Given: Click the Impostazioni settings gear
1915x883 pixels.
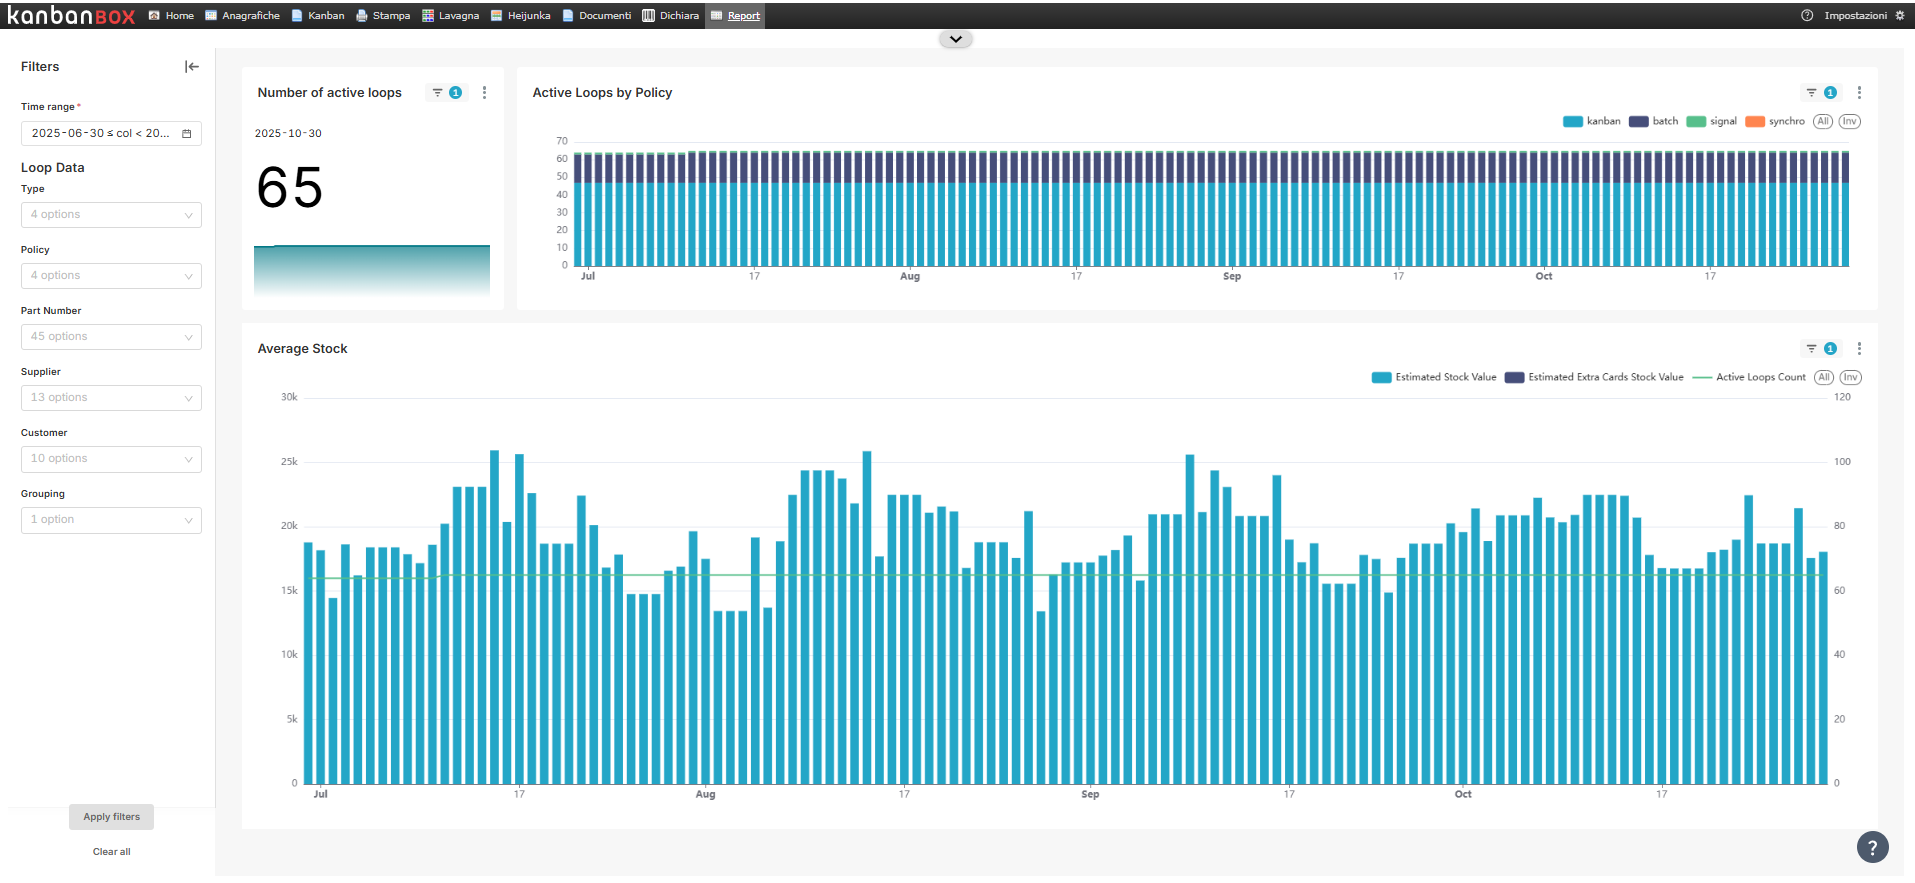Looking at the screenshot, I should [1900, 16].
